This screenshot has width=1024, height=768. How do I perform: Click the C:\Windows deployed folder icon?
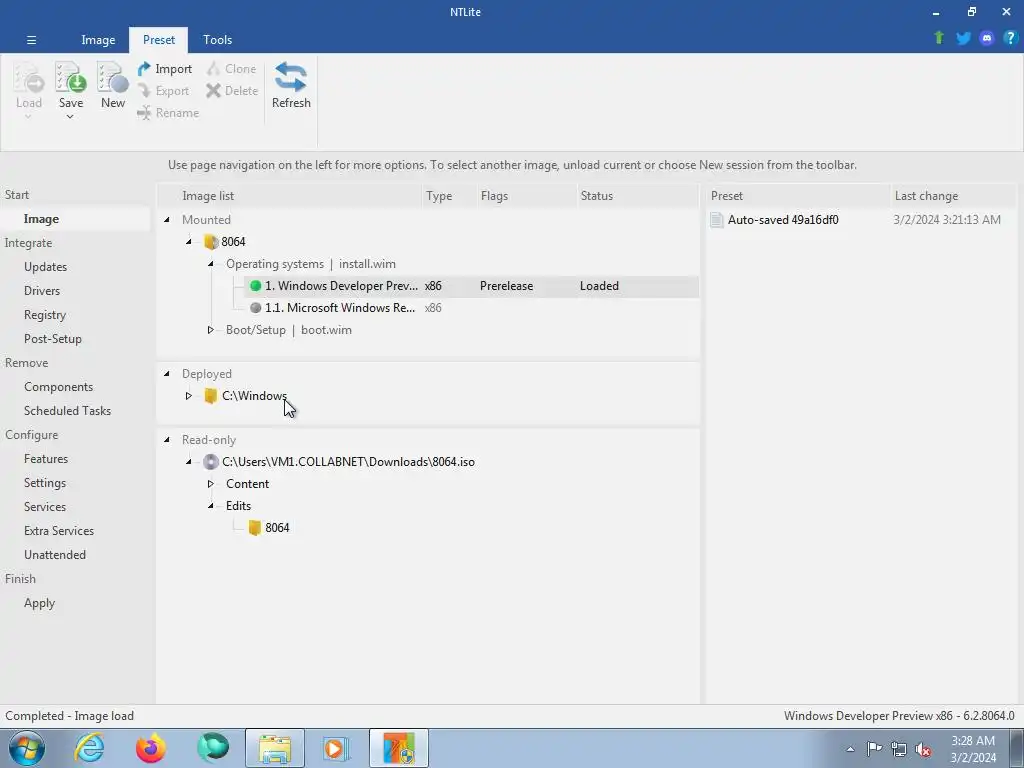pyautogui.click(x=210, y=396)
